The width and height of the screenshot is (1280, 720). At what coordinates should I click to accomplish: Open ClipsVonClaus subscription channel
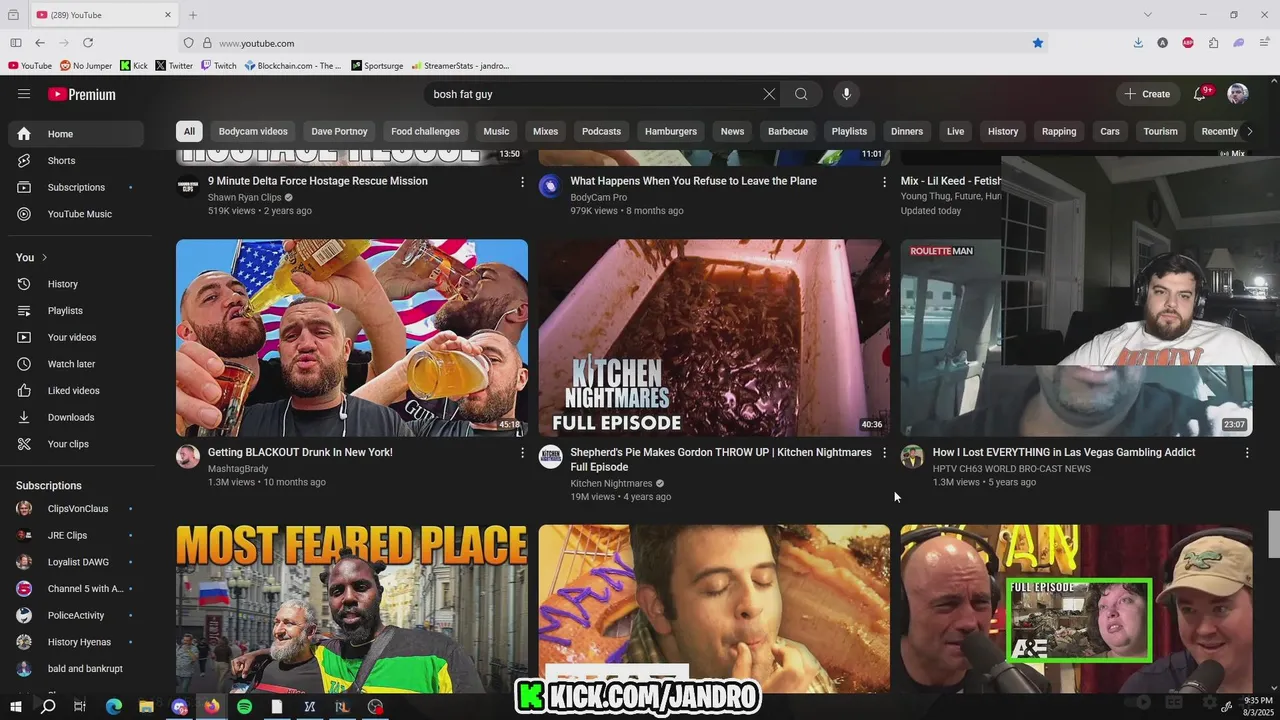pyautogui.click(x=76, y=508)
